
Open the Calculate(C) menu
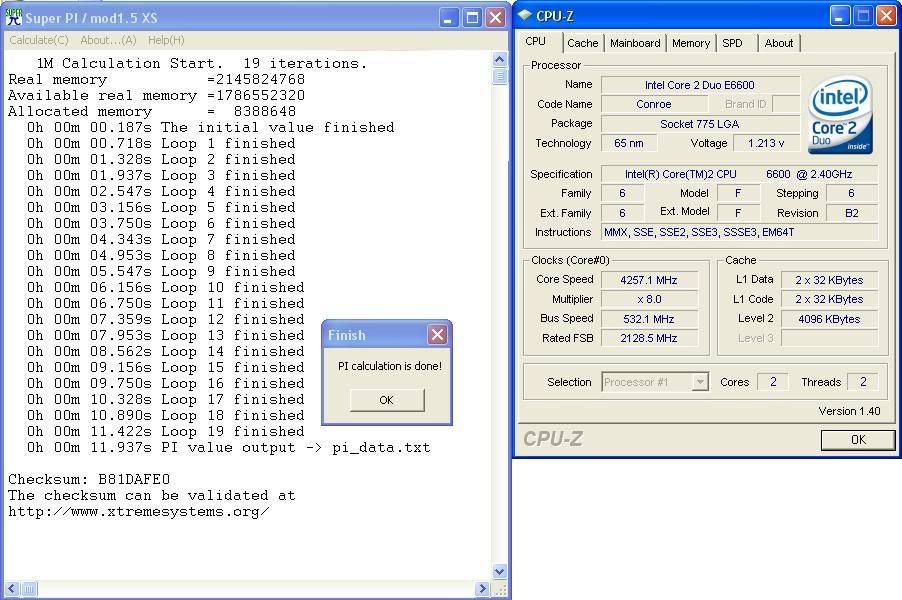pyautogui.click(x=39, y=40)
